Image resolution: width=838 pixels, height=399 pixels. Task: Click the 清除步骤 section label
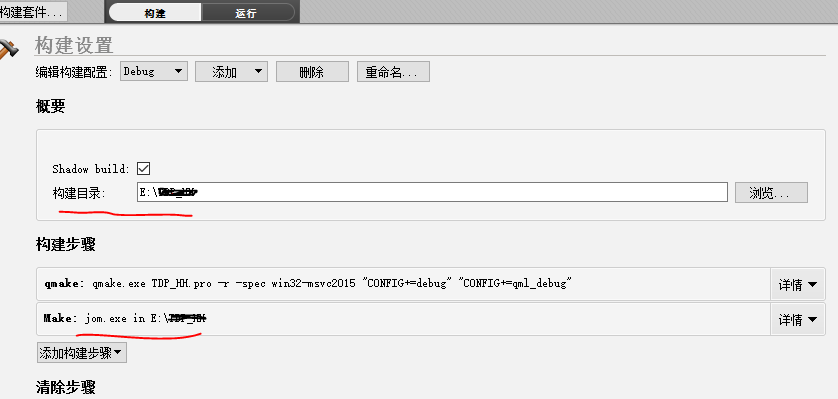pos(65,387)
